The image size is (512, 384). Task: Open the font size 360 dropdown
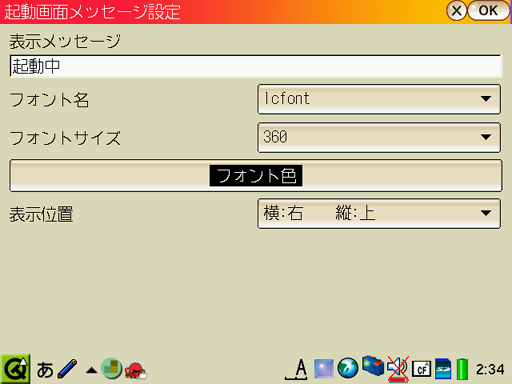point(379,137)
